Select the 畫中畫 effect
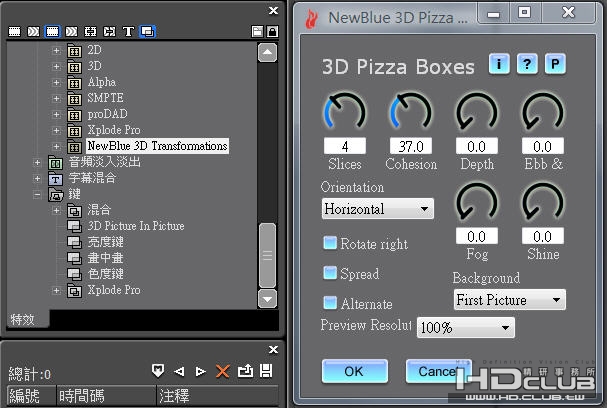 105,258
